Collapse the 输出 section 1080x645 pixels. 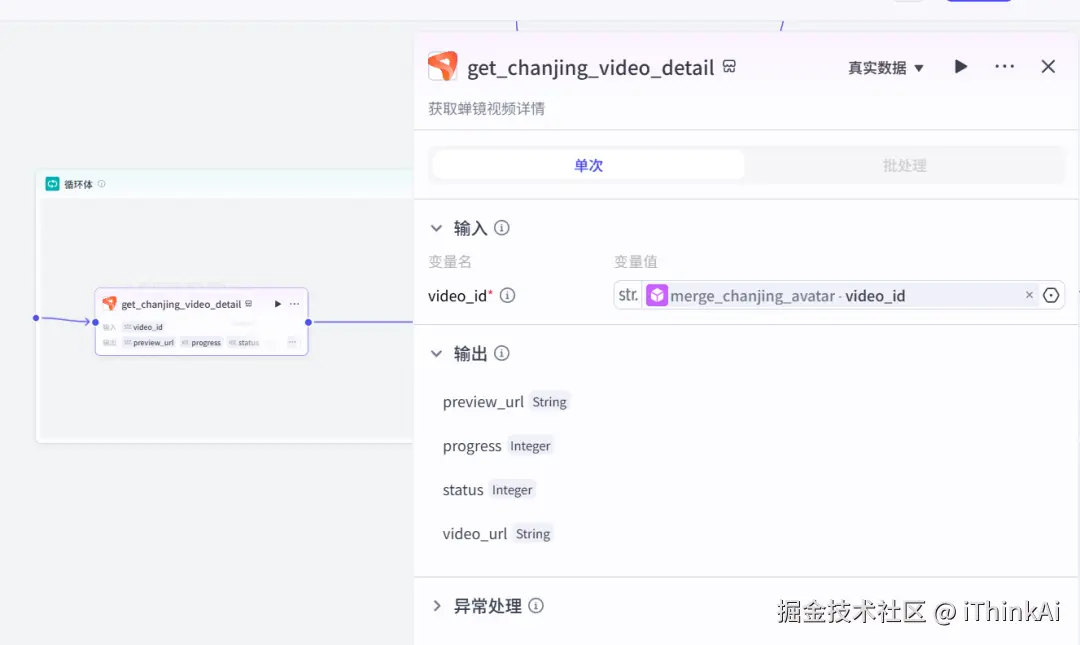[x=436, y=353]
